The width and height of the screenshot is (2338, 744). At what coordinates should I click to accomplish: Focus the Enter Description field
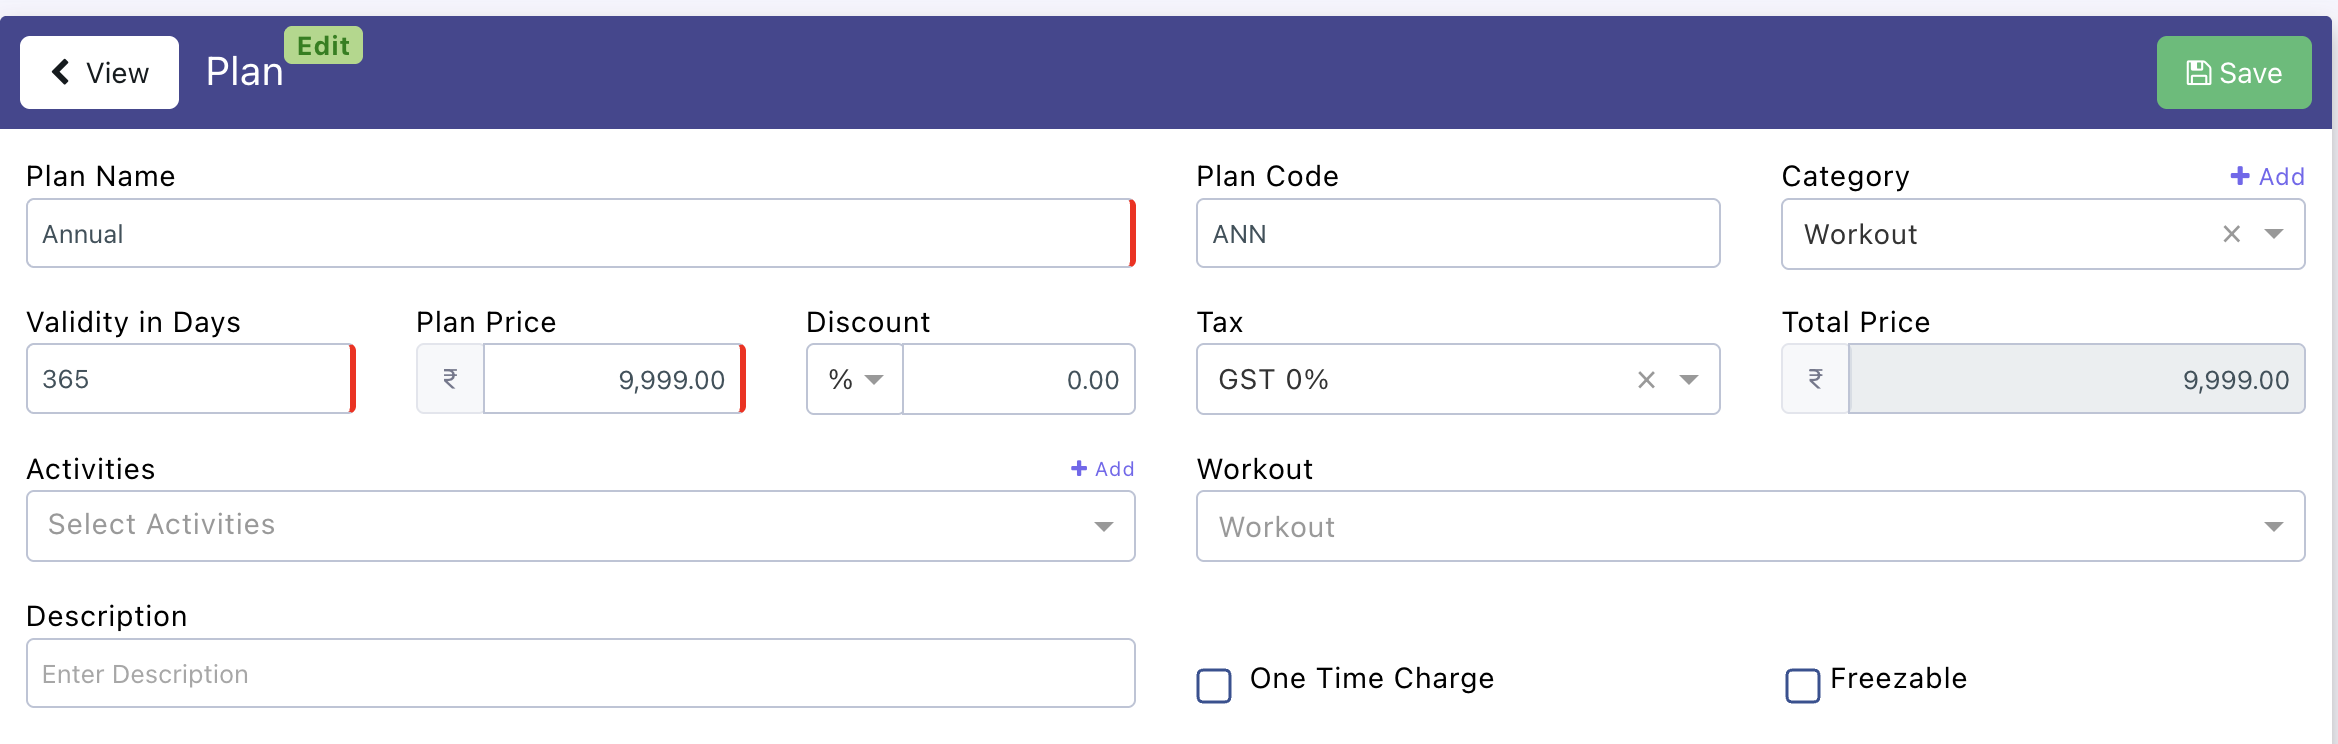click(580, 674)
